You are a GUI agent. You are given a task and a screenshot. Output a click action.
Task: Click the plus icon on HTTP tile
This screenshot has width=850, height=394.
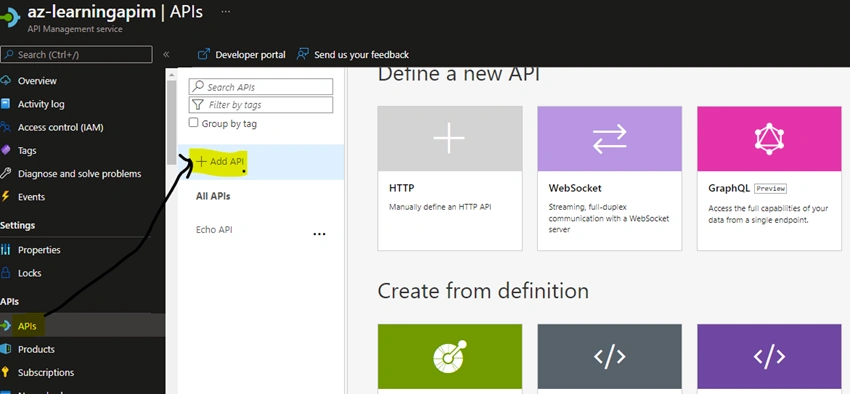pos(449,138)
